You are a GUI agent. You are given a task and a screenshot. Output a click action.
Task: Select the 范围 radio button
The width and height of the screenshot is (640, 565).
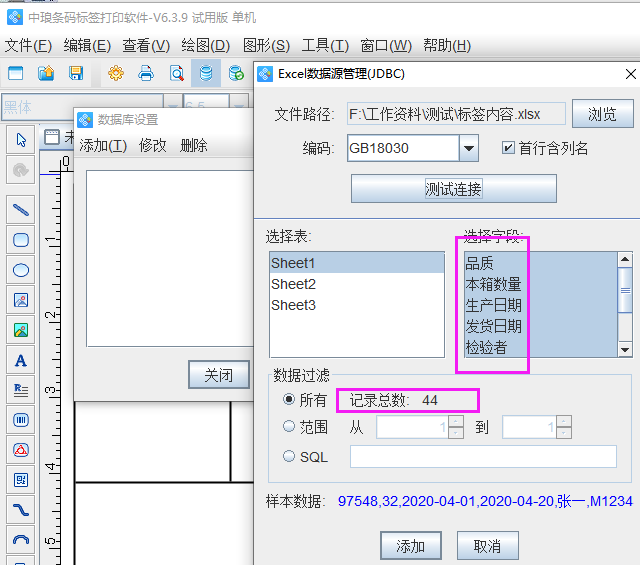coord(290,427)
